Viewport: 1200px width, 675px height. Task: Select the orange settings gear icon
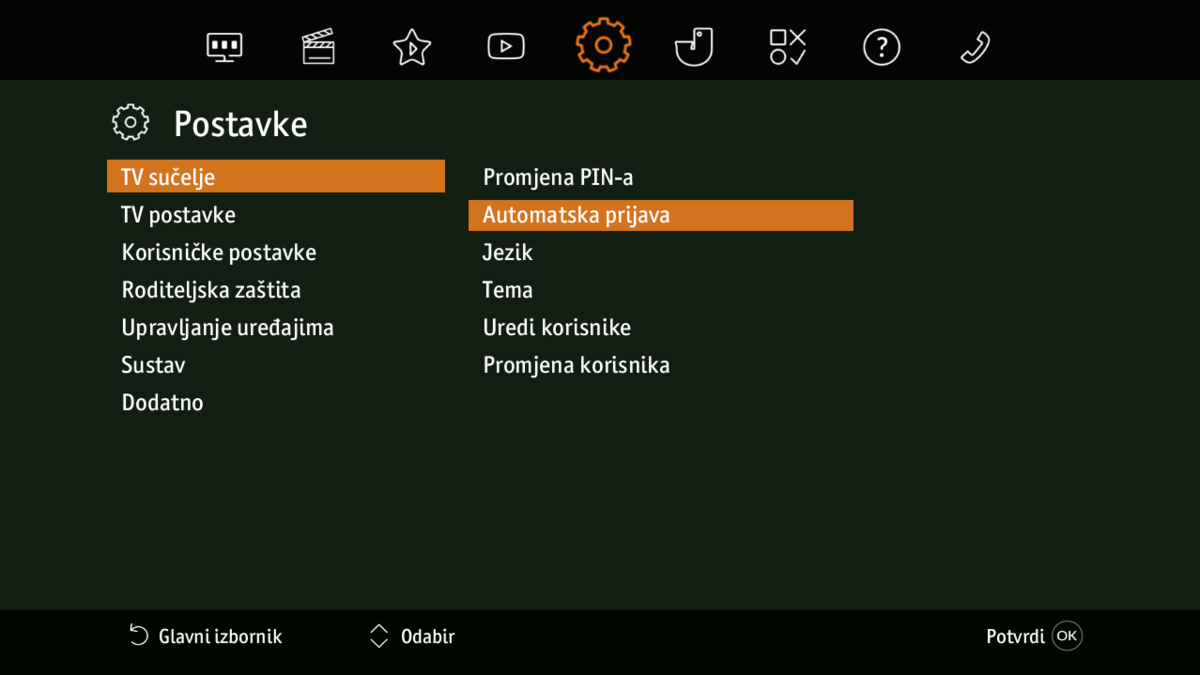coord(602,45)
